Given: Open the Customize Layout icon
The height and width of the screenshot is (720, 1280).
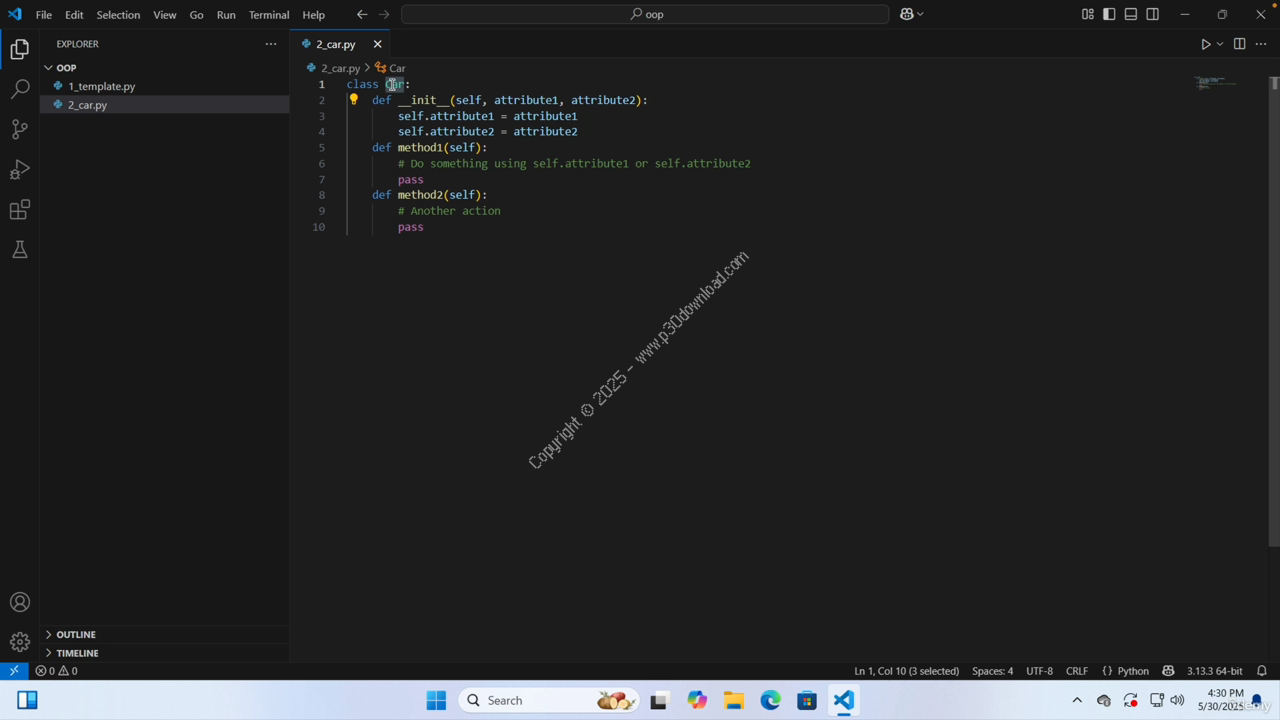Looking at the screenshot, I should [x=1088, y=14].
